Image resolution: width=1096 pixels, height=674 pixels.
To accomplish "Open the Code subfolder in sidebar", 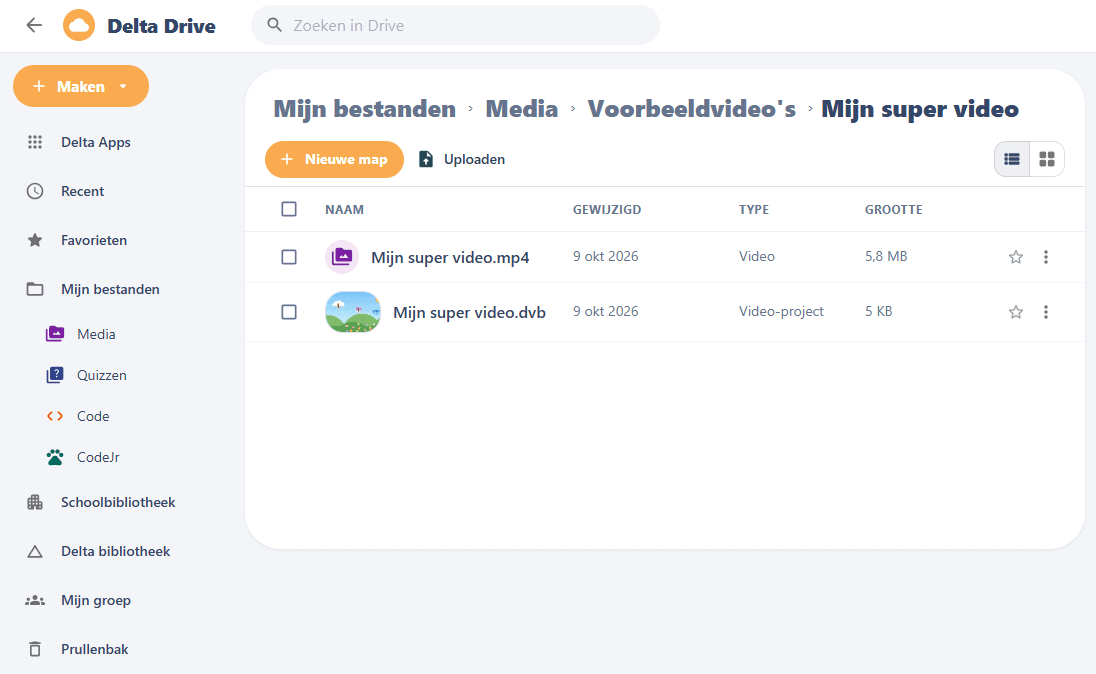I will 93,416.
